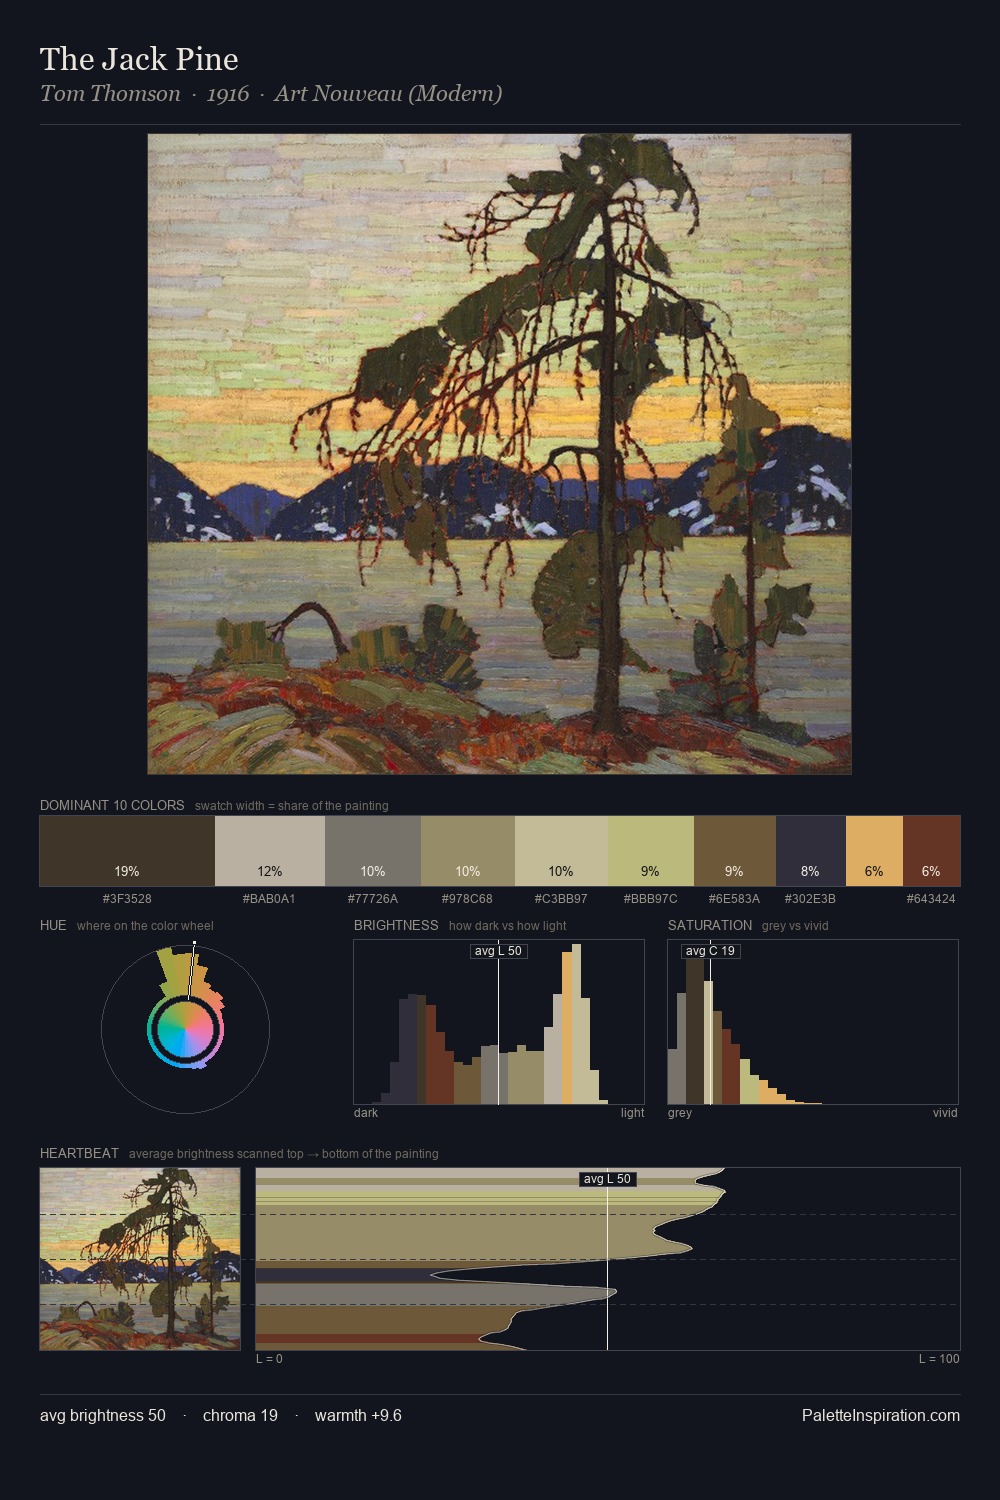Image resolution: width=1000 pixels, height=1500 pixels.
Task: Click the brown #6E583A swatch
Action: [x=735, y=851]
